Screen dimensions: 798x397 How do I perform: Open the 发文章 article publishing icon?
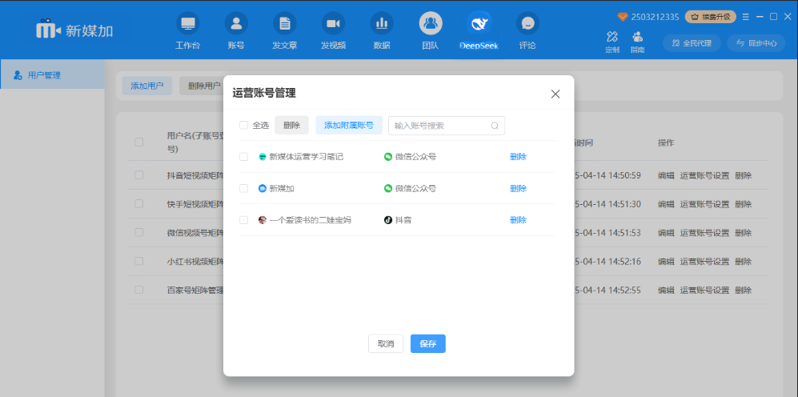click(x=284, y=23)
